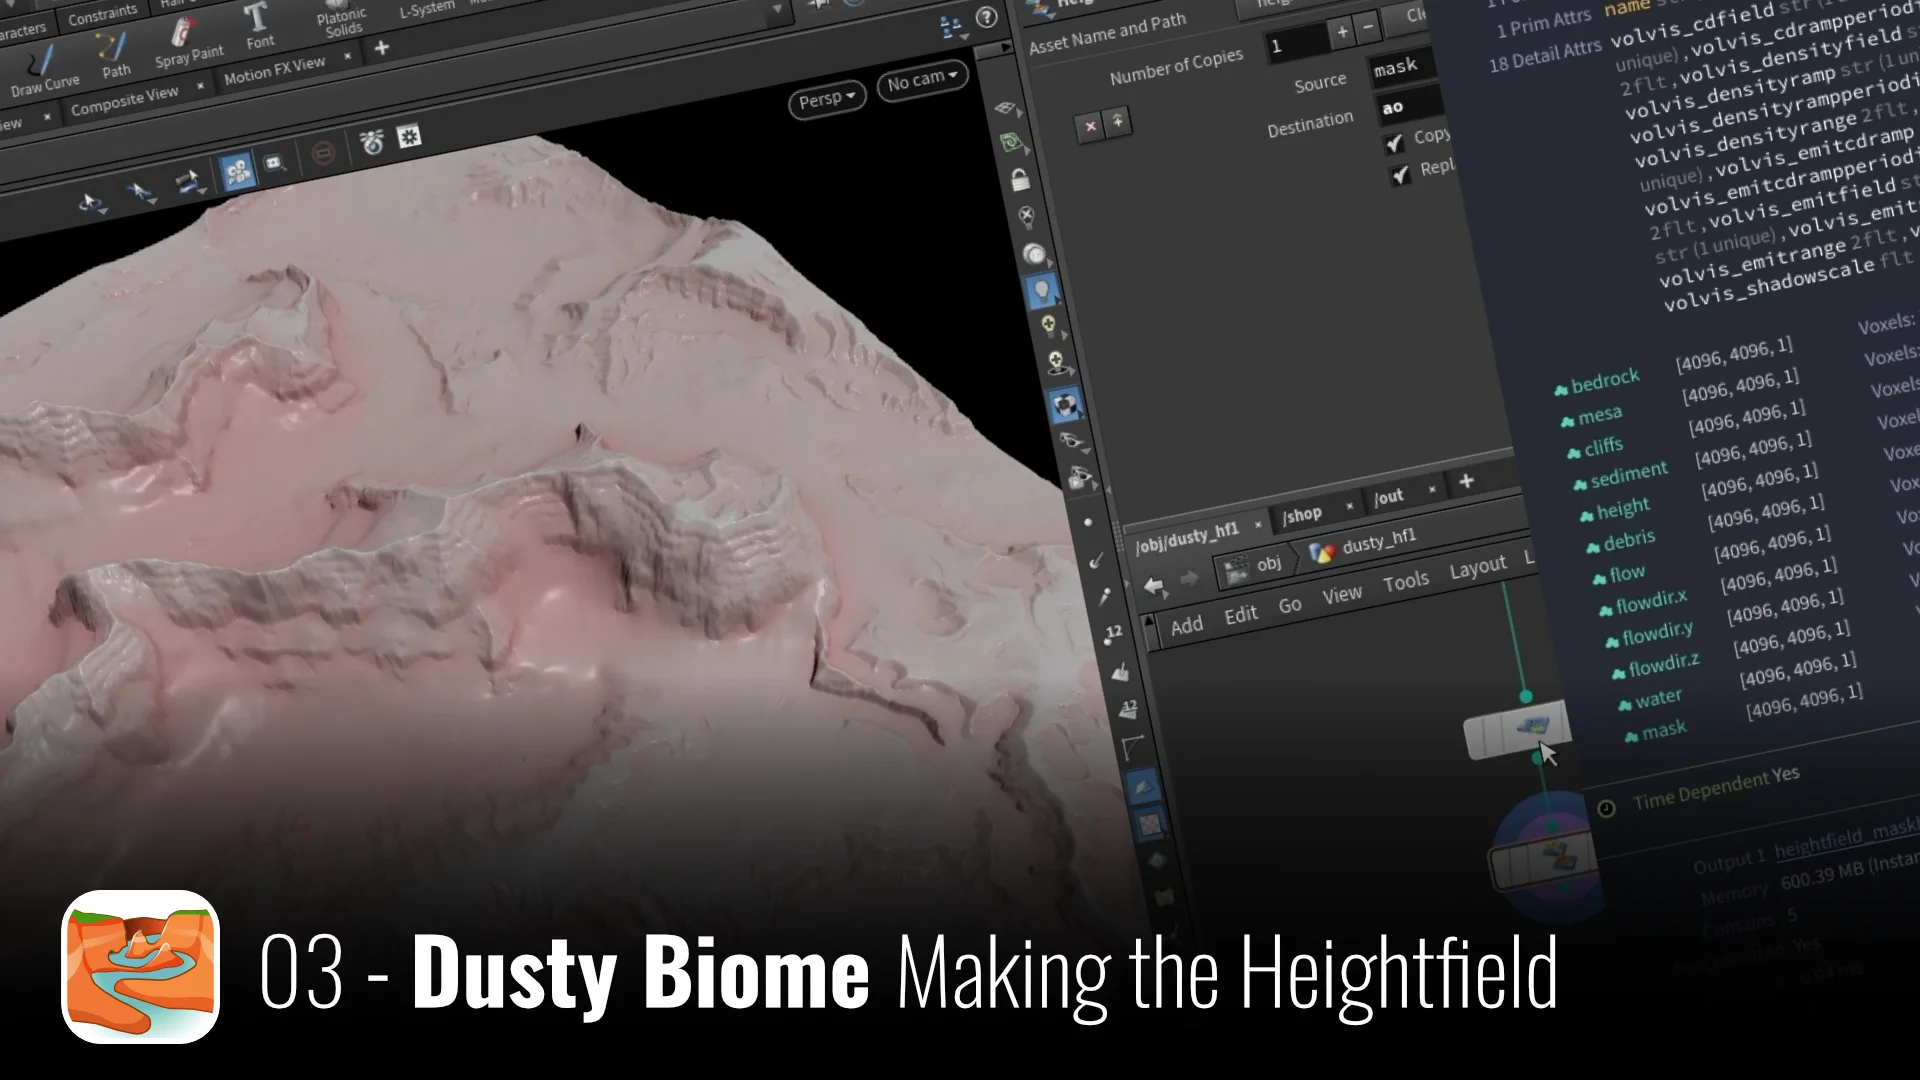Toggle the highlighted checkered material display icon
This screenshot has height=1080, width=1920.
pyautogui.click(x=1066, y=405)
